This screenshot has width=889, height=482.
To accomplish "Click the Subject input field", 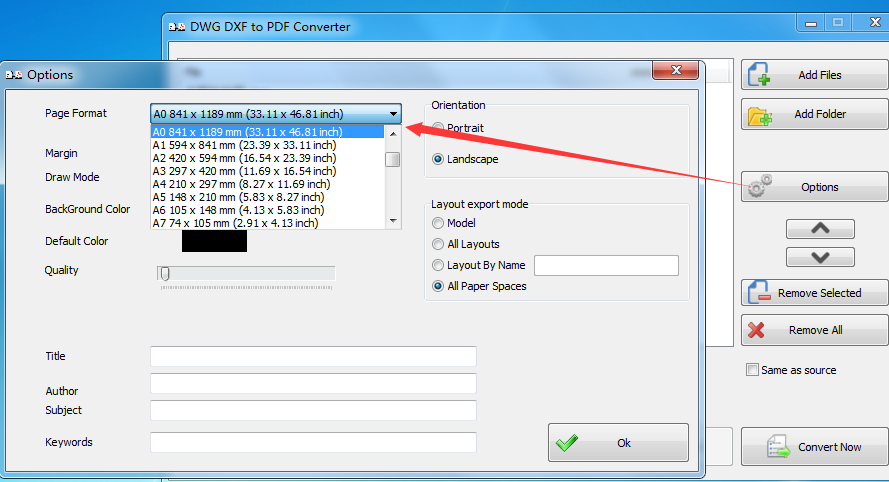I will click(313, 410).
